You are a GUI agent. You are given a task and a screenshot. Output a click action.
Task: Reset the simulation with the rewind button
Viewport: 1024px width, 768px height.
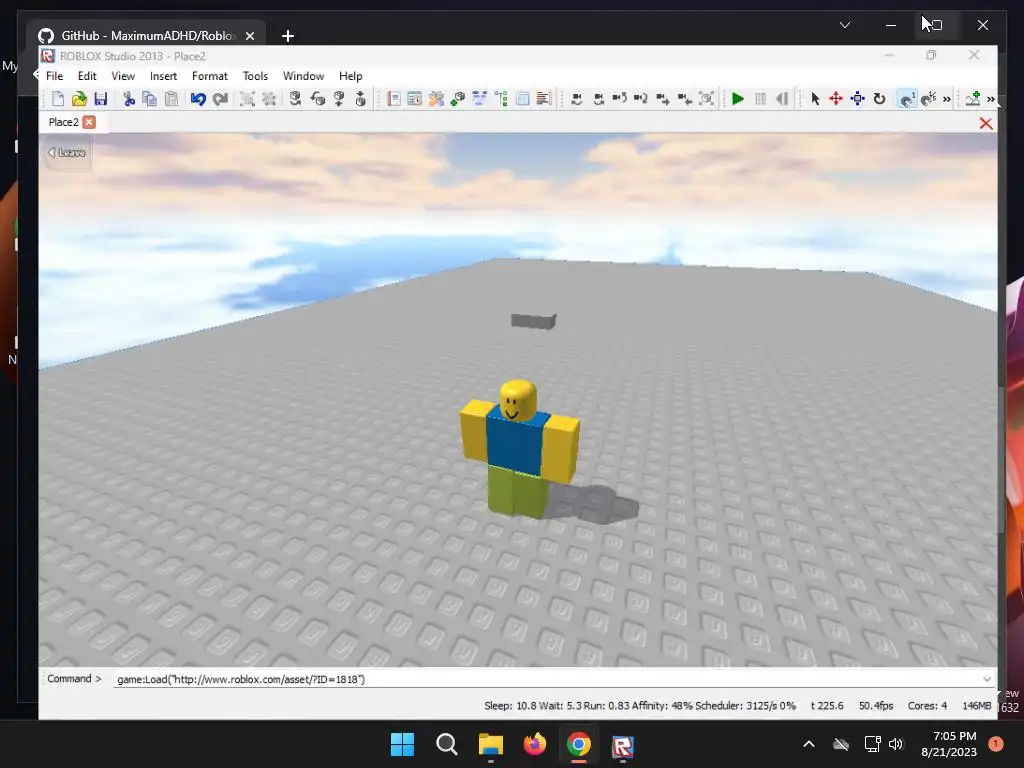(x=782, y=99)
